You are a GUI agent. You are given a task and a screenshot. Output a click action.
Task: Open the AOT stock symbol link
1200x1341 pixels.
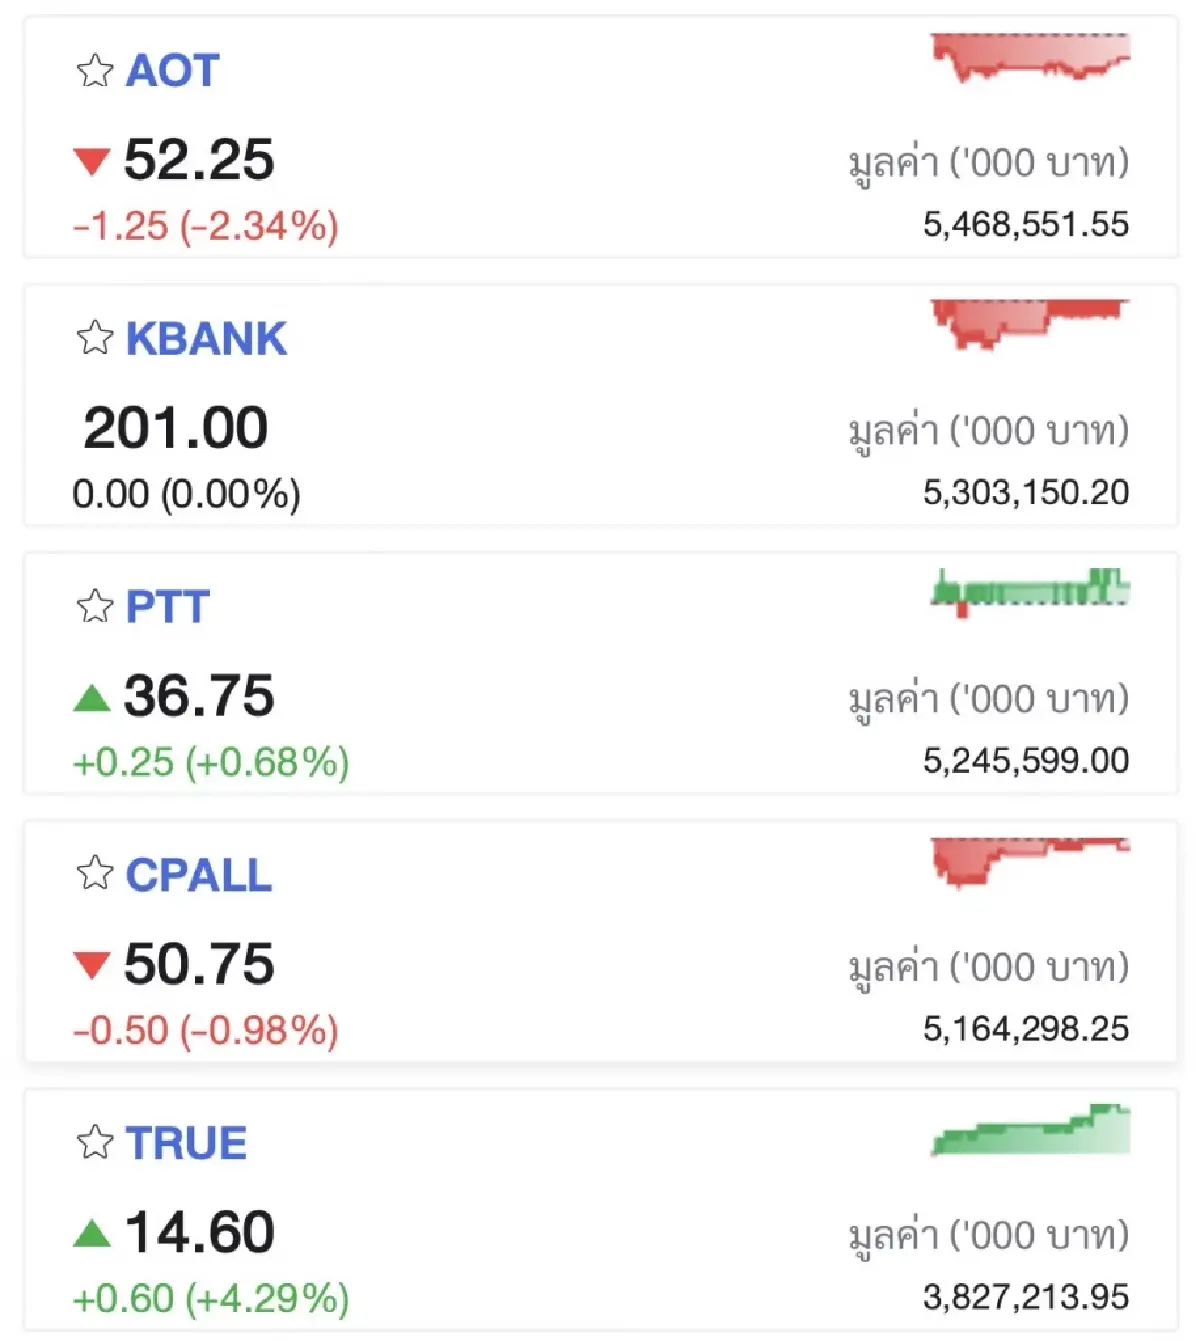tap(172, 71)
